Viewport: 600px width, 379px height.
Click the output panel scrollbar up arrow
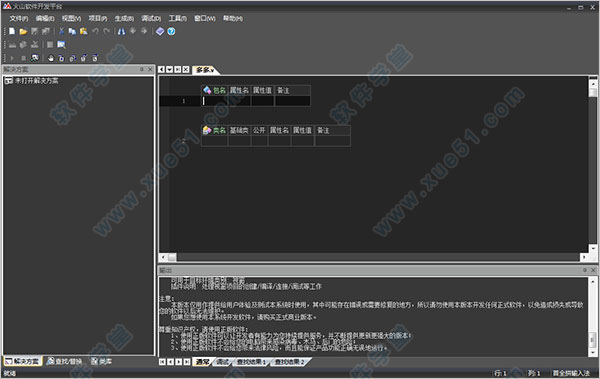[x=593, y=282]
